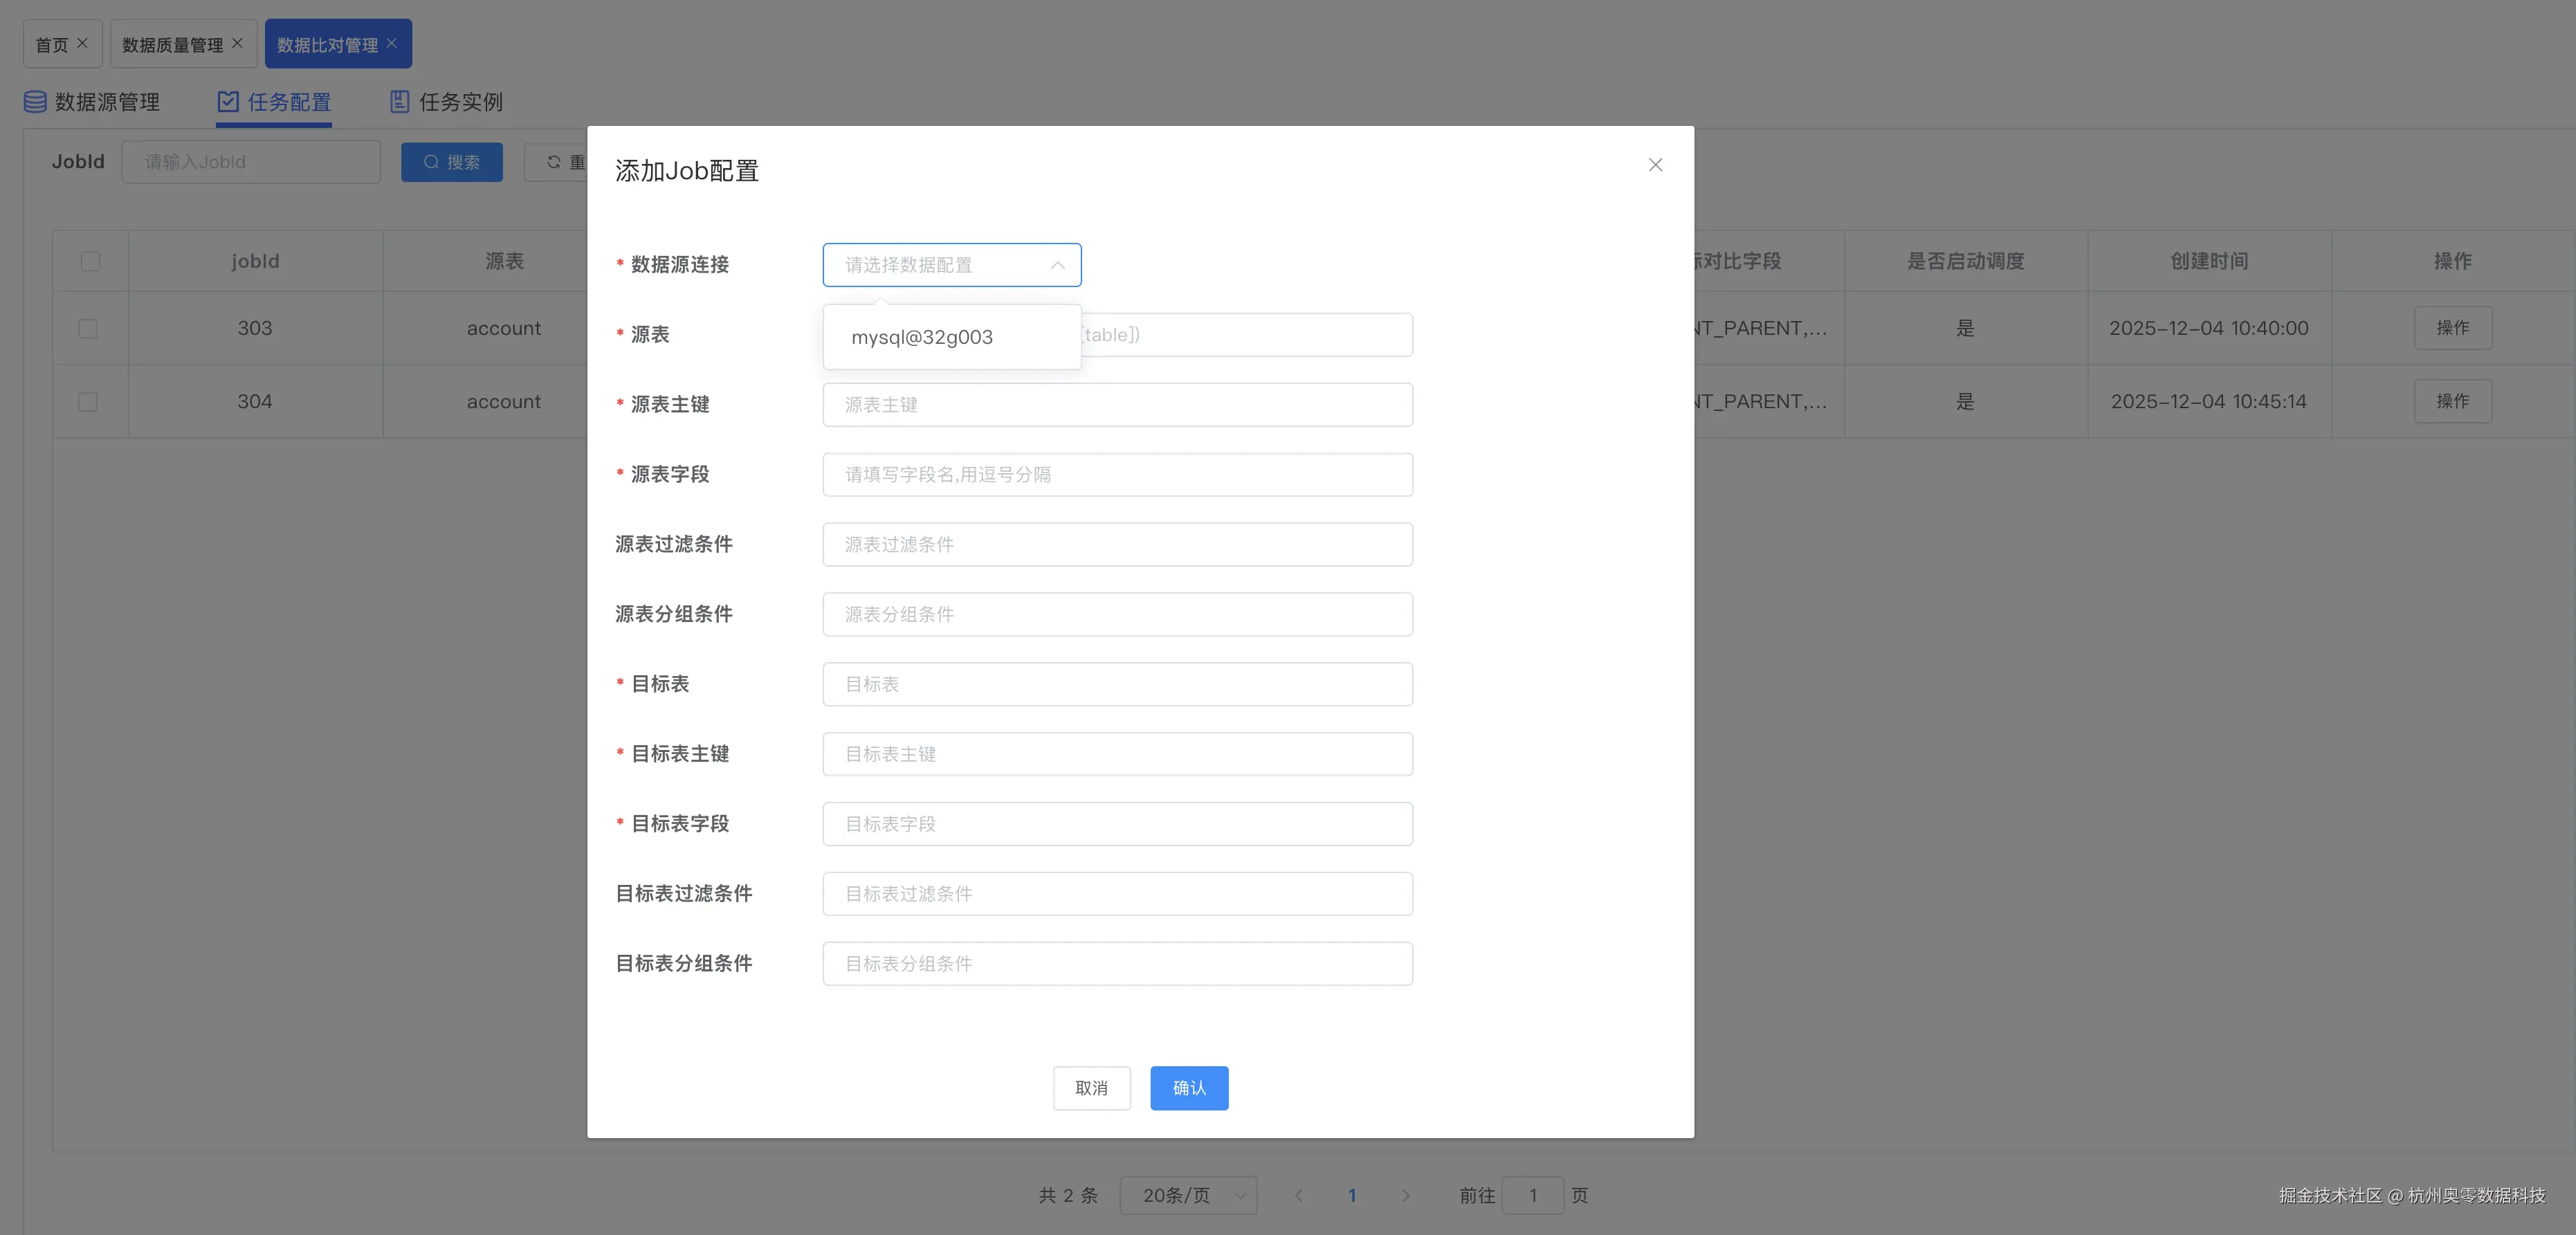The height and width of the screenshot is (1235, 2576).
Task: Click the 搜索 magnifier button
Action: [x=452, y=162]
